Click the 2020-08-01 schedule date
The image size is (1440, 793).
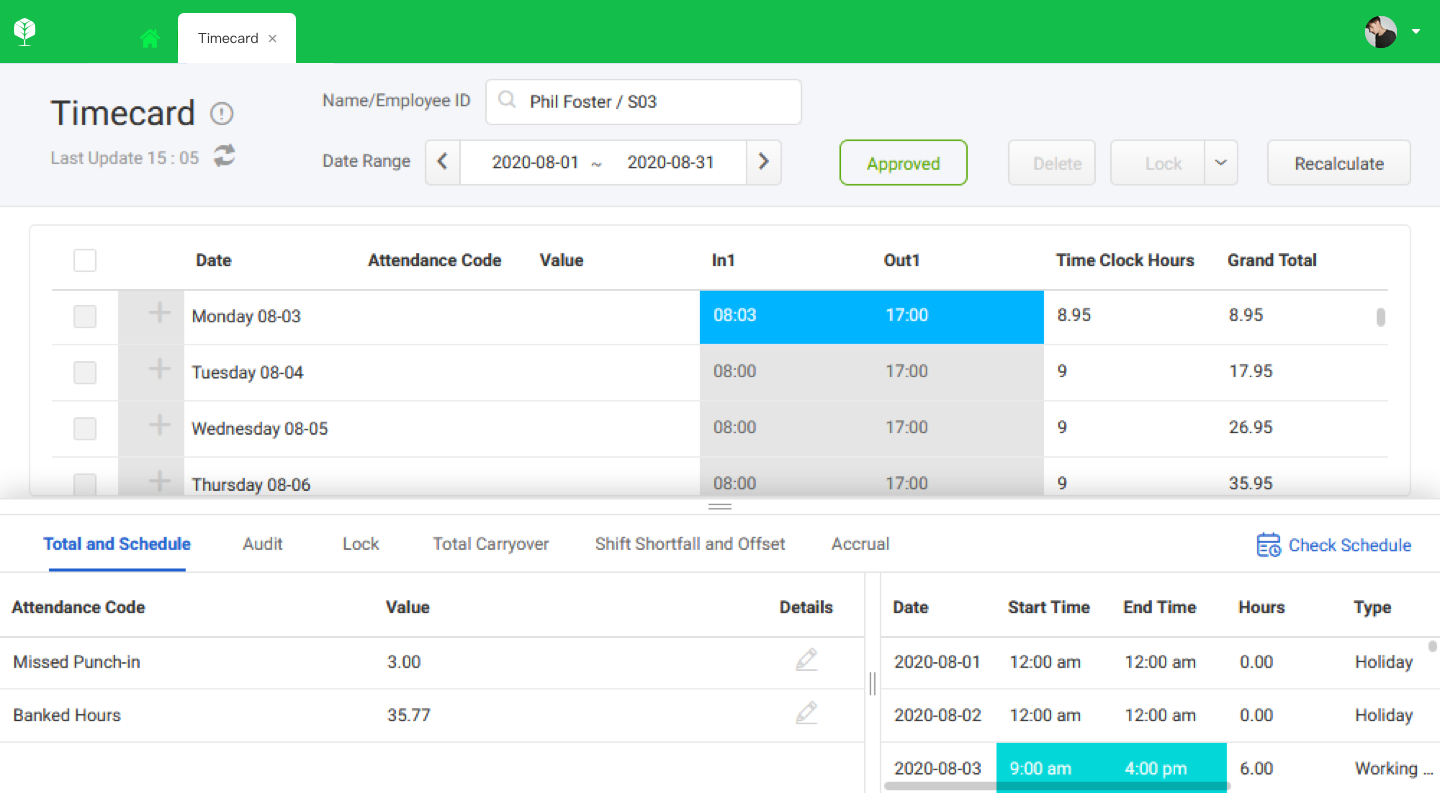click(937, 662)
